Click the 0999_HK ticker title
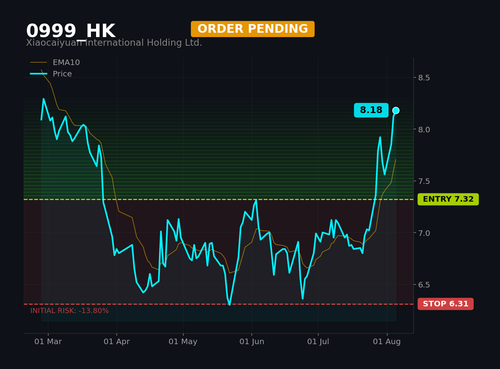Viewport: 500px width, 369px height. click(x=71, y=31)
